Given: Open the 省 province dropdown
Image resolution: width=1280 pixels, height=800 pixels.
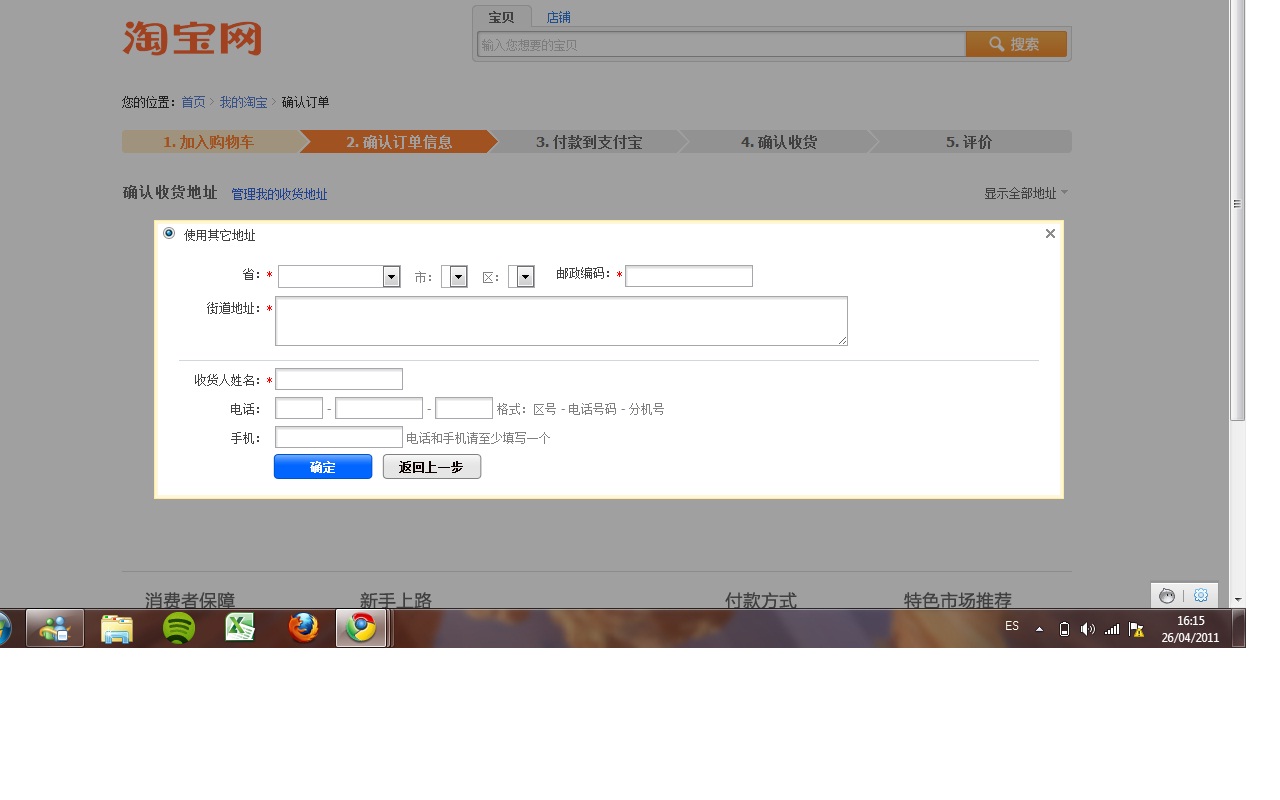Looking at the screenshot, I should [339, 276].
